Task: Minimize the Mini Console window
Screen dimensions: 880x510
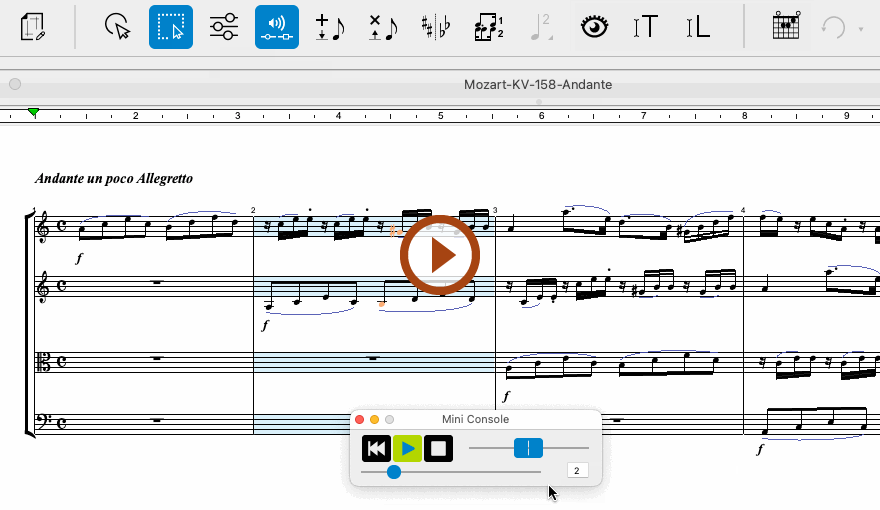Action: [374, 420]
